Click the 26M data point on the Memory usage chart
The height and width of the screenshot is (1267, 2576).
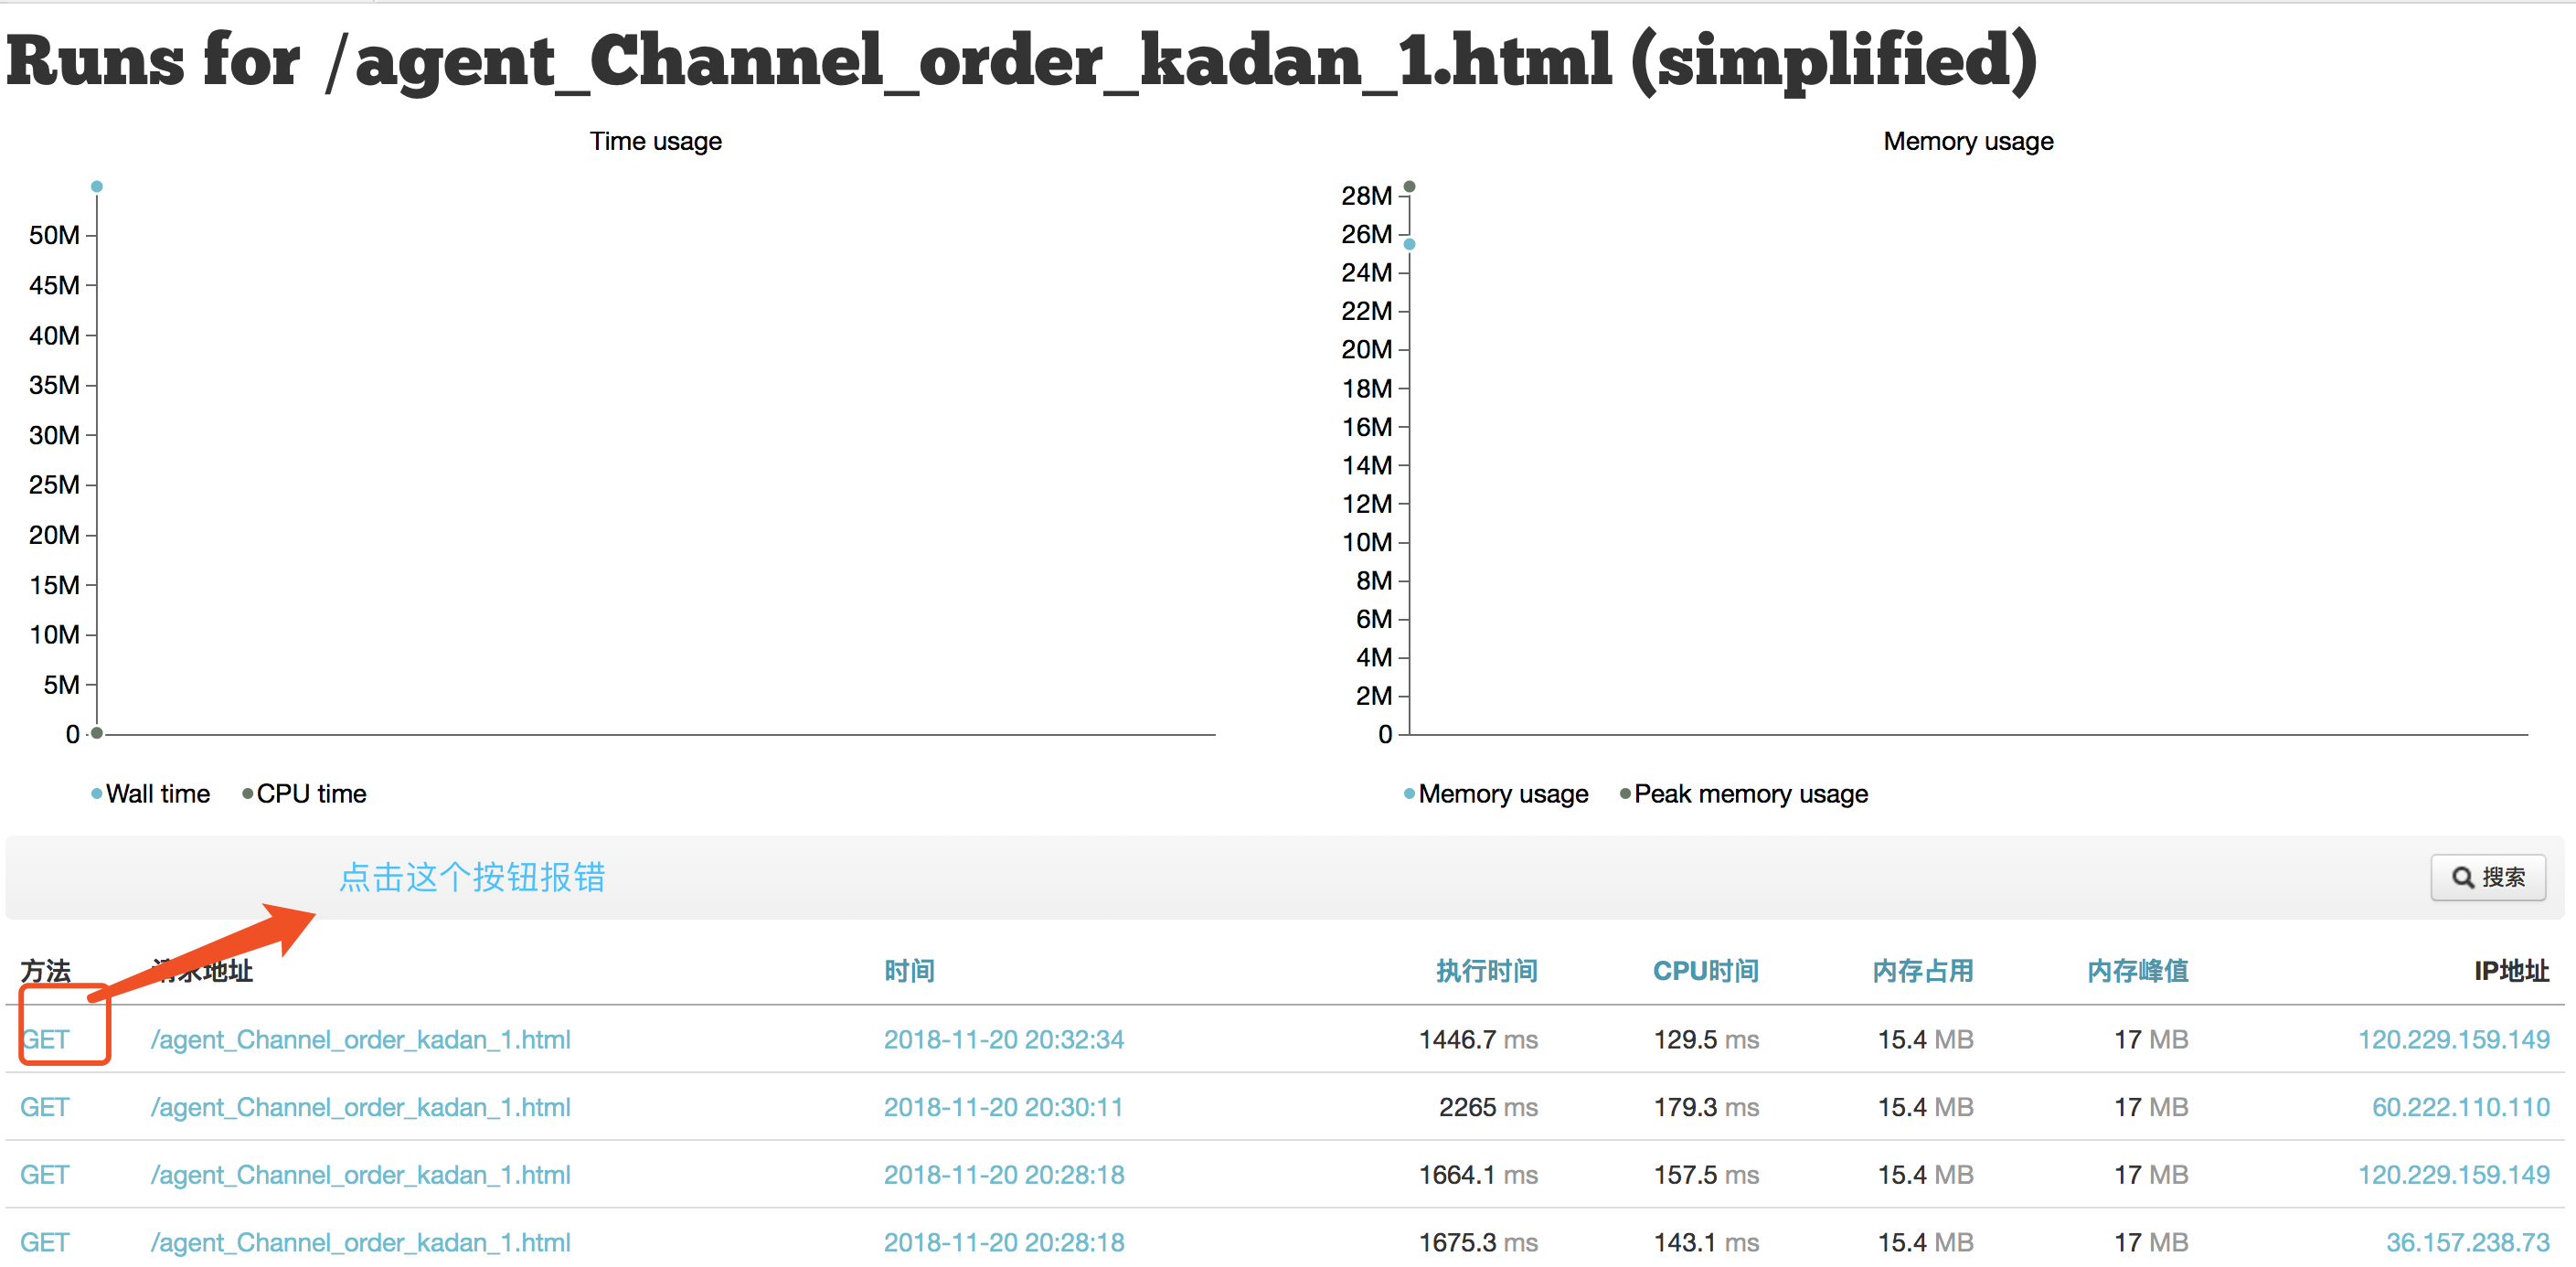click(x=1410, y=243)
